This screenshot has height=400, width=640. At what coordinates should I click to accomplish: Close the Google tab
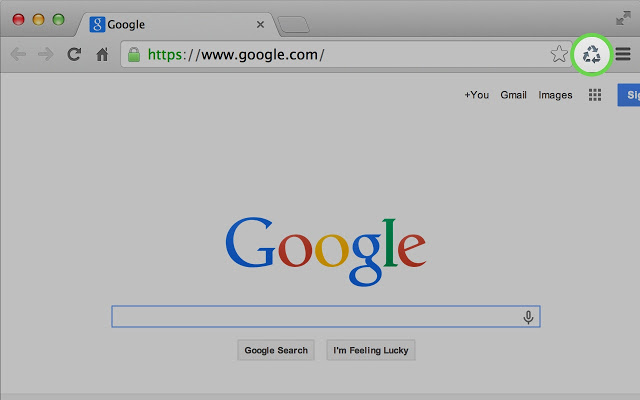click(x=260, y=25)
